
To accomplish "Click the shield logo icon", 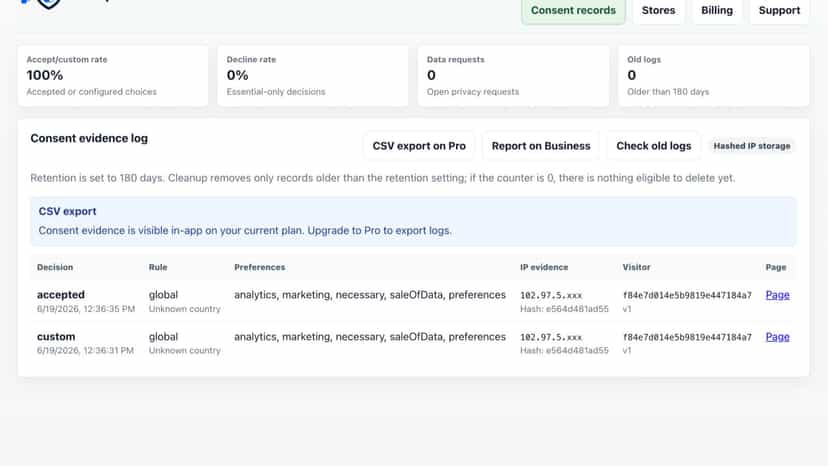I will pyautogui.click(x=49, y=4).
